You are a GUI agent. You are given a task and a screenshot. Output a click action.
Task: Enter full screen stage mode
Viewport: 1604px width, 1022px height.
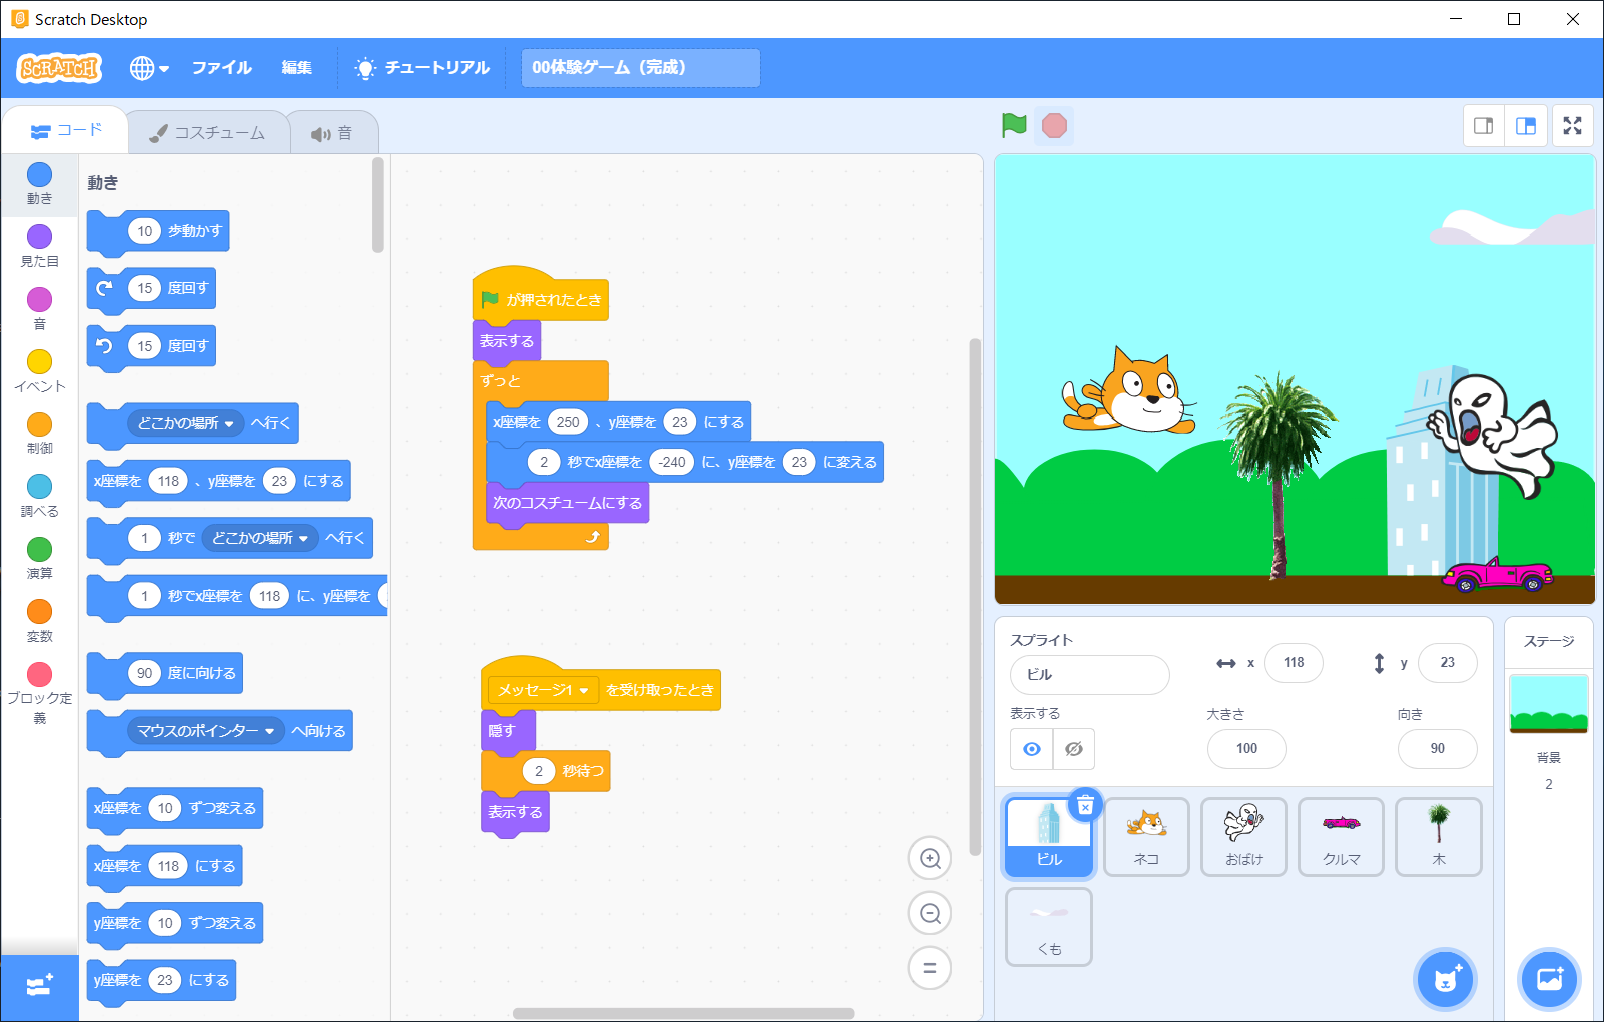point(1572,126)
